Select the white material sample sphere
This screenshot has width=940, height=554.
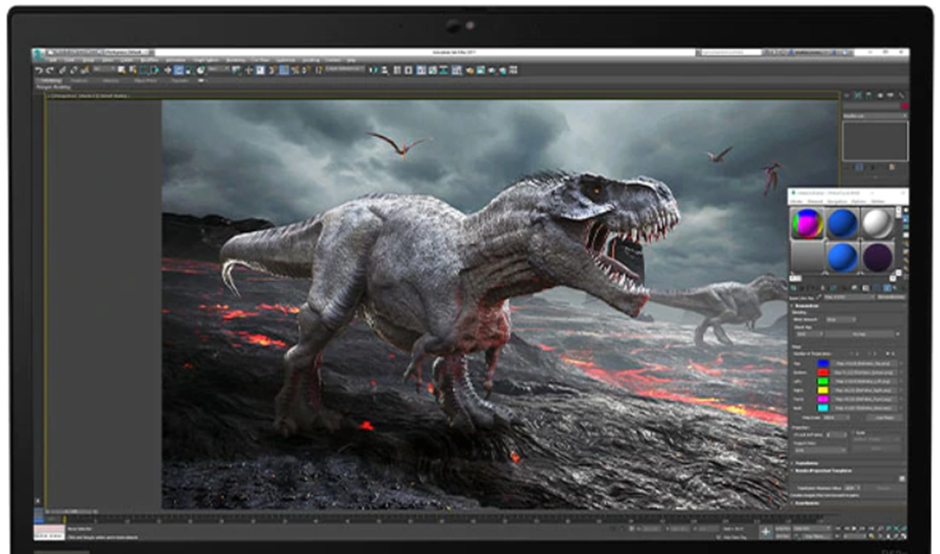(x=878, y=223)
